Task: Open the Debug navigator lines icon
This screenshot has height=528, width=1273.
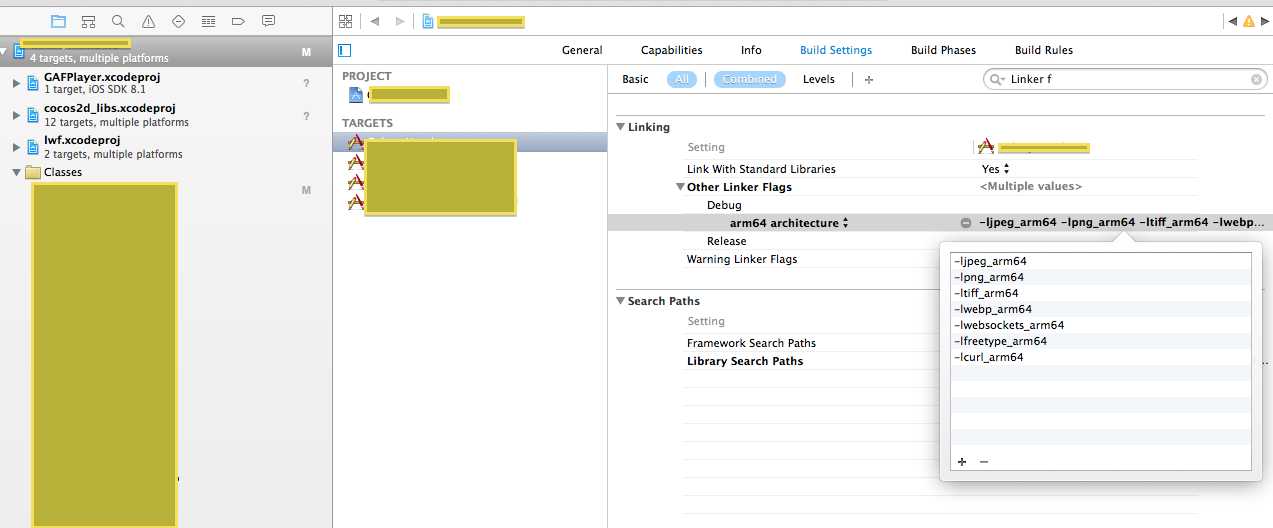Action: [208, 21]
